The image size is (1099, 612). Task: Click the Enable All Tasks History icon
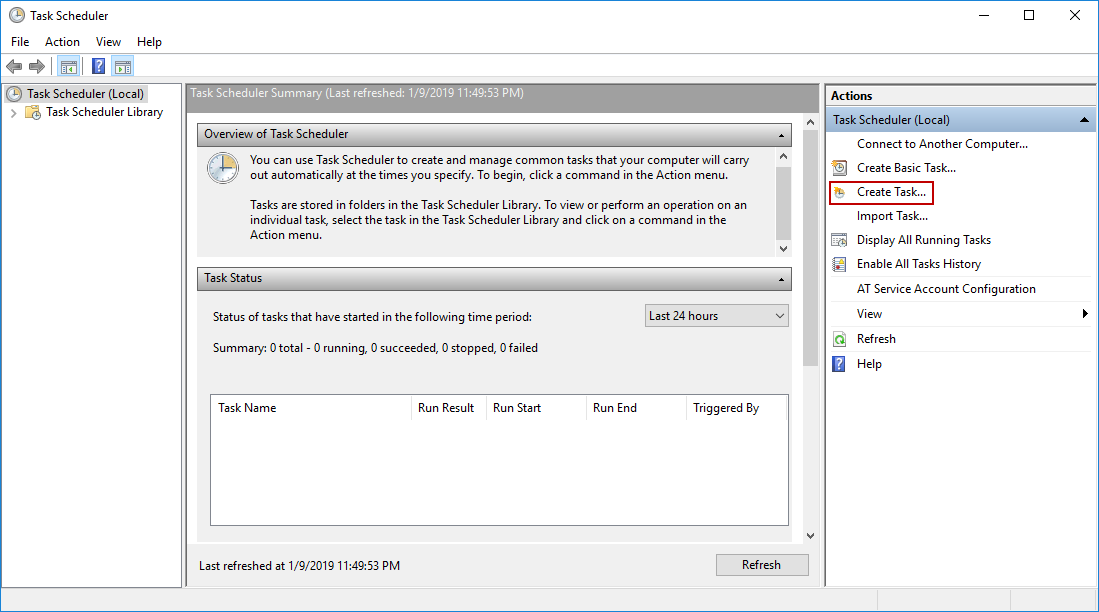coord(839,264)
